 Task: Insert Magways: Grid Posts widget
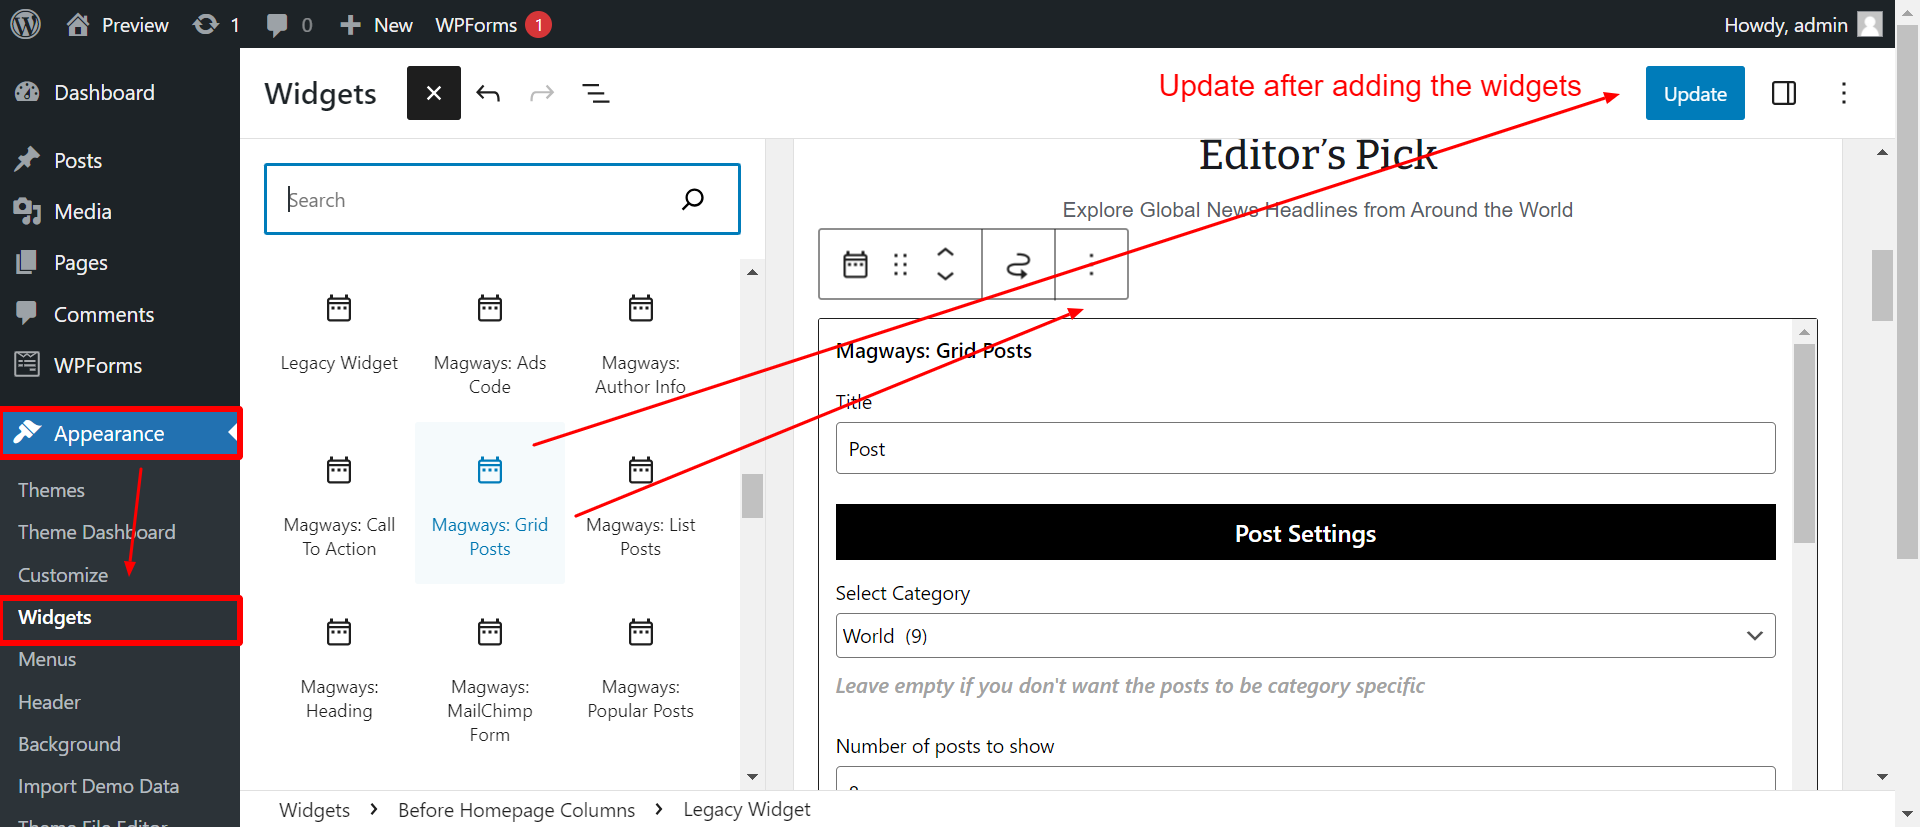(x=490, y=503)
